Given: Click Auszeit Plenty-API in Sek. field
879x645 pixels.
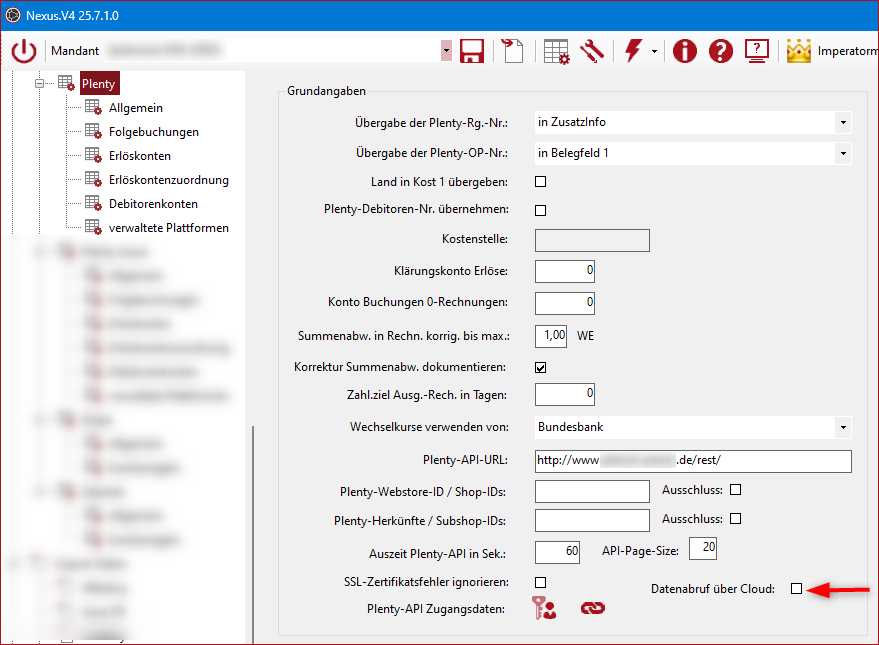Looking at the screenshot, I should point(557,552).
